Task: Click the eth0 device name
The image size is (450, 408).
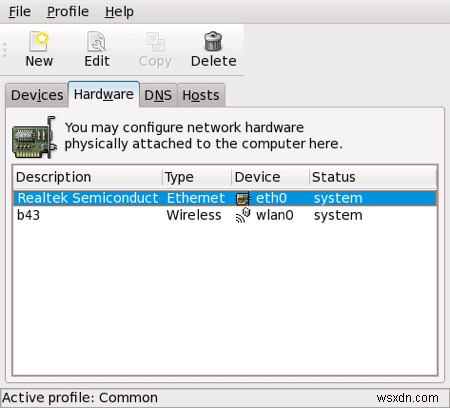Action: click(x=271, y=198)
